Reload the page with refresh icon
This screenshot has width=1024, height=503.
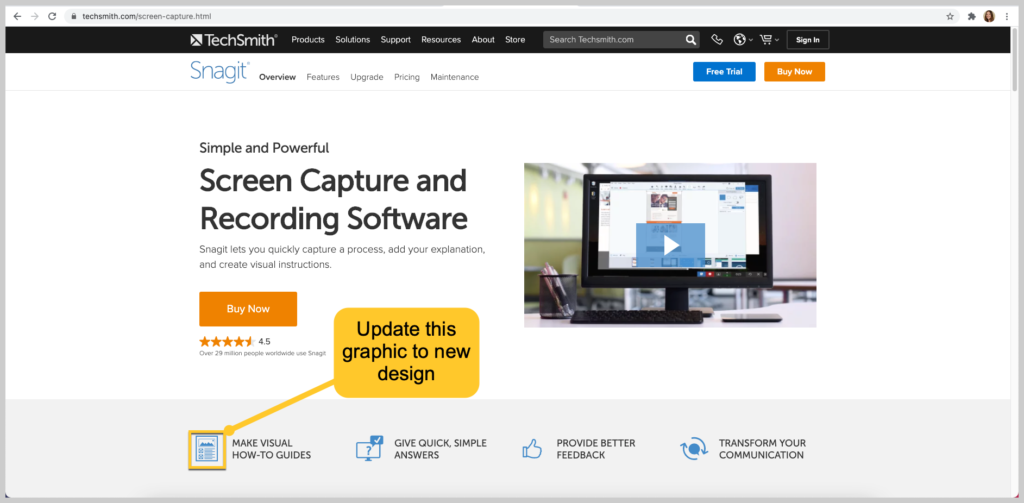coord(52,16)
